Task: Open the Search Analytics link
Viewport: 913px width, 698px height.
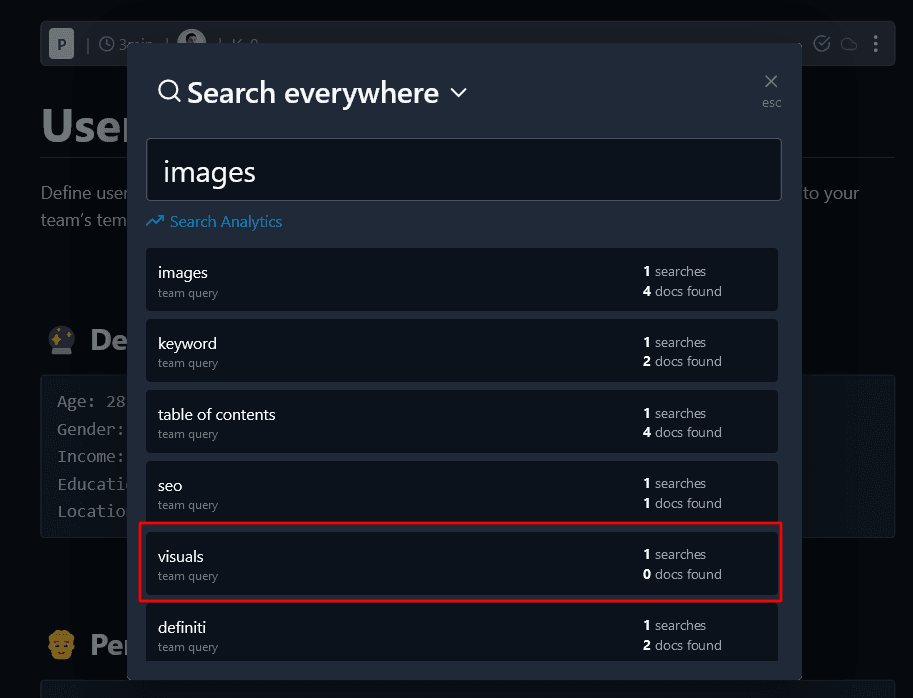Action: point(225,222)
